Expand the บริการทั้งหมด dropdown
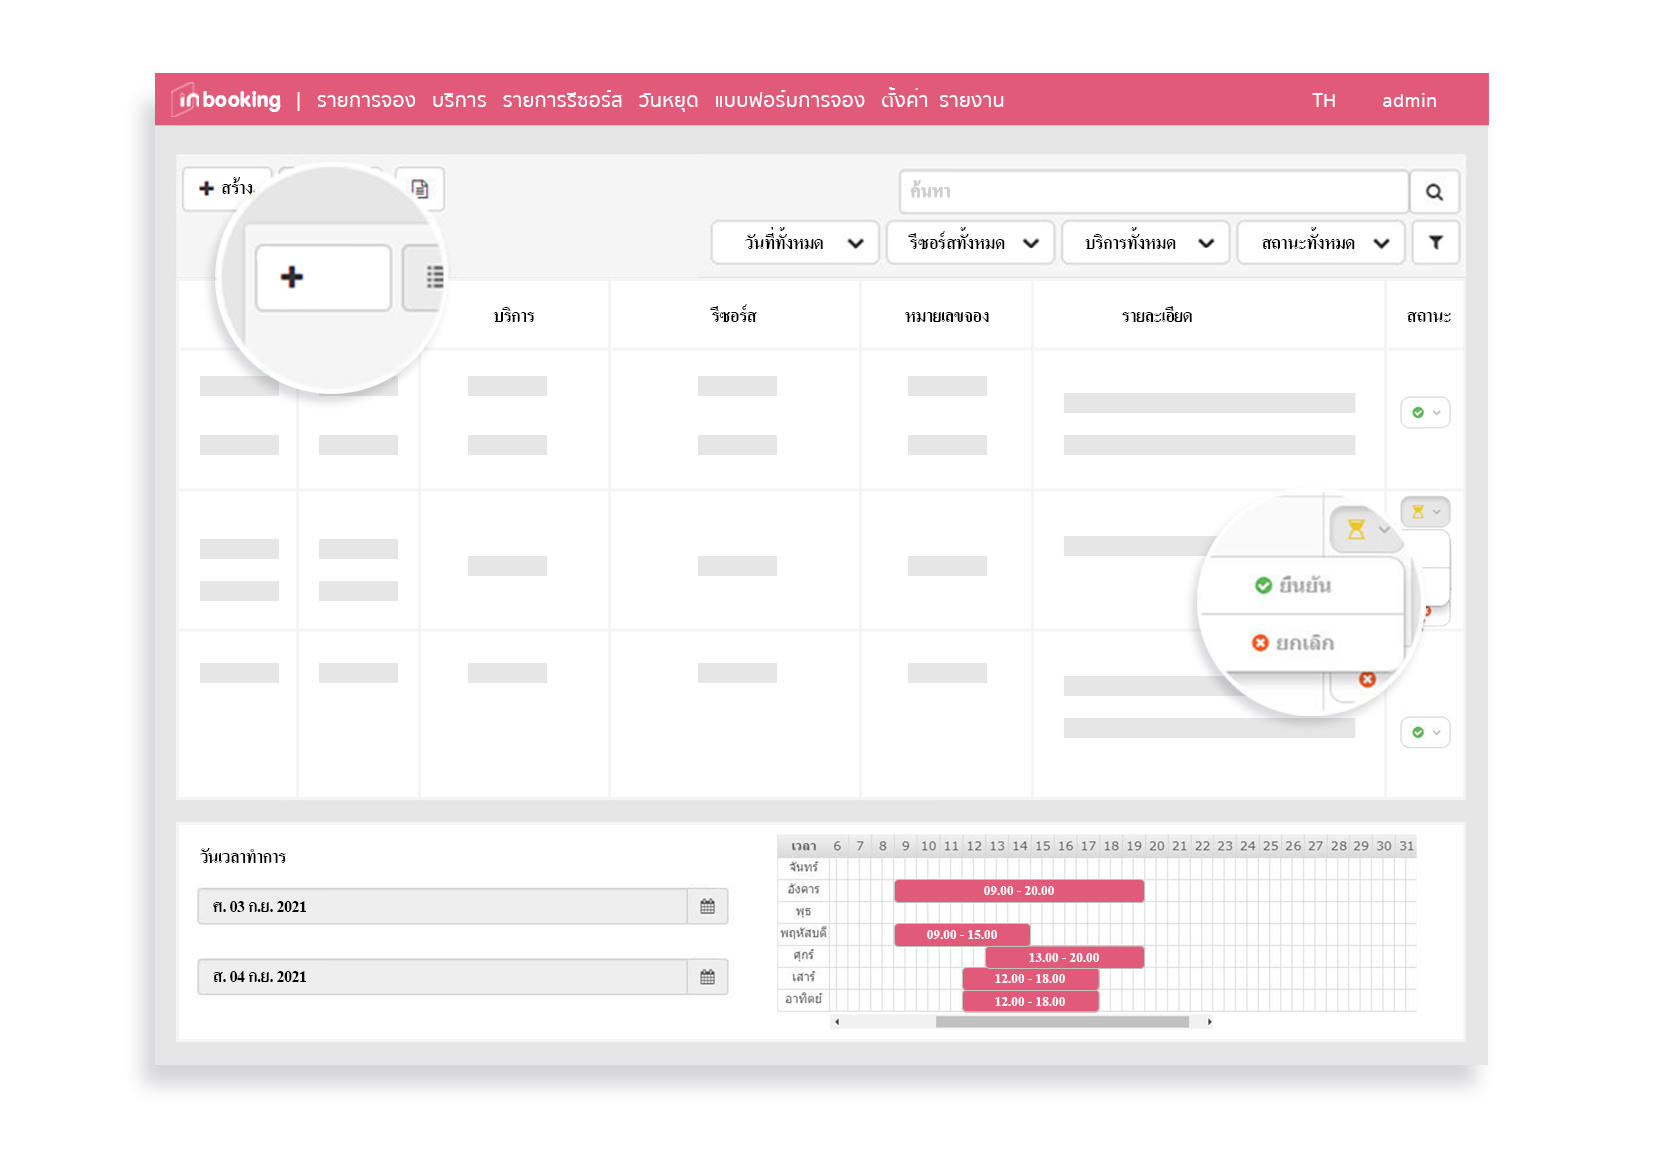 click(1145, 243)
